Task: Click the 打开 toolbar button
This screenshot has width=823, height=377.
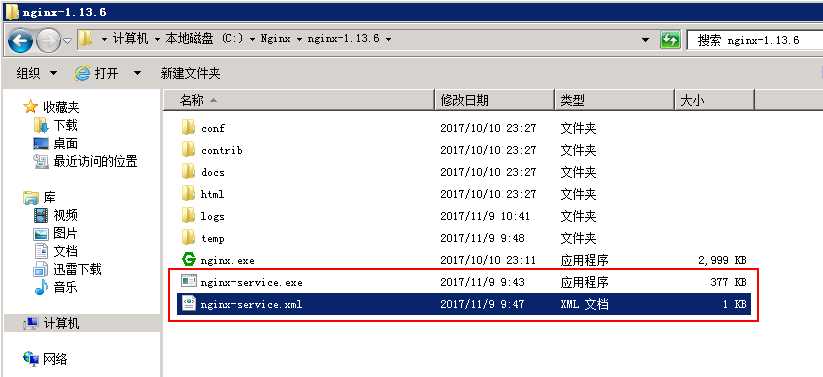Action: pyautogui.click(x=97, y=74)
